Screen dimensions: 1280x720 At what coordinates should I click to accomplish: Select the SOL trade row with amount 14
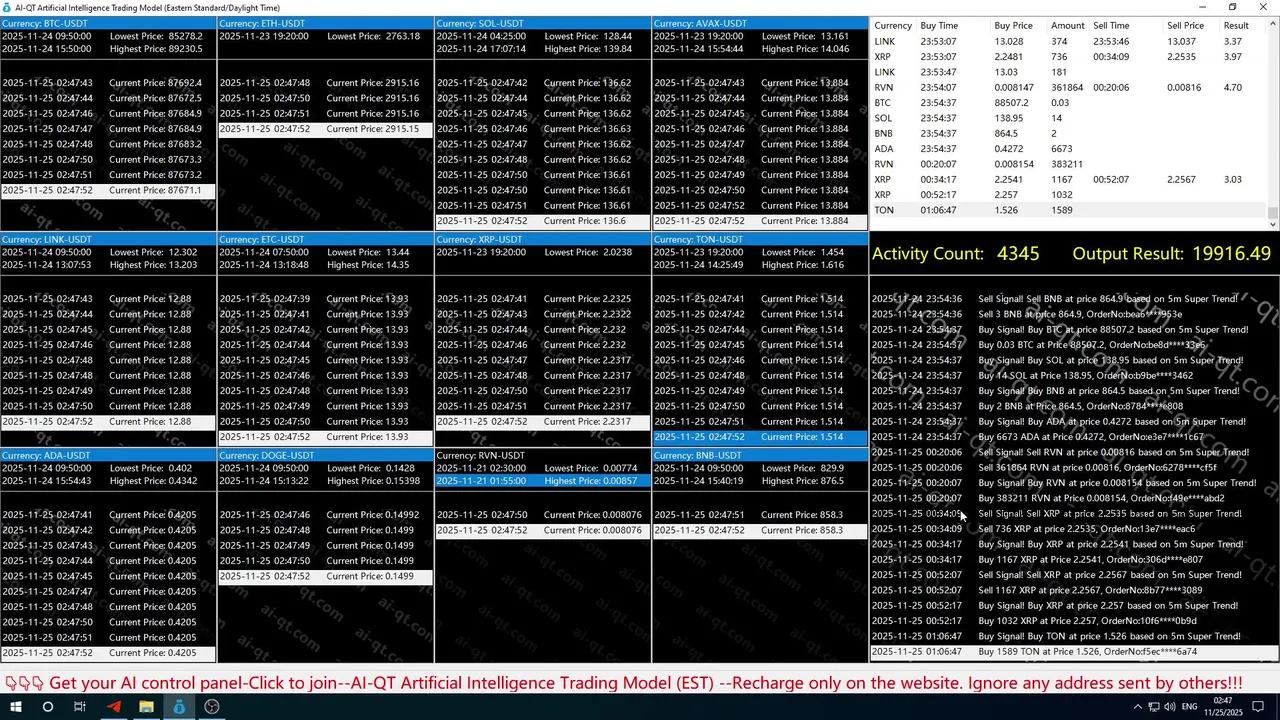(1069, 118)
